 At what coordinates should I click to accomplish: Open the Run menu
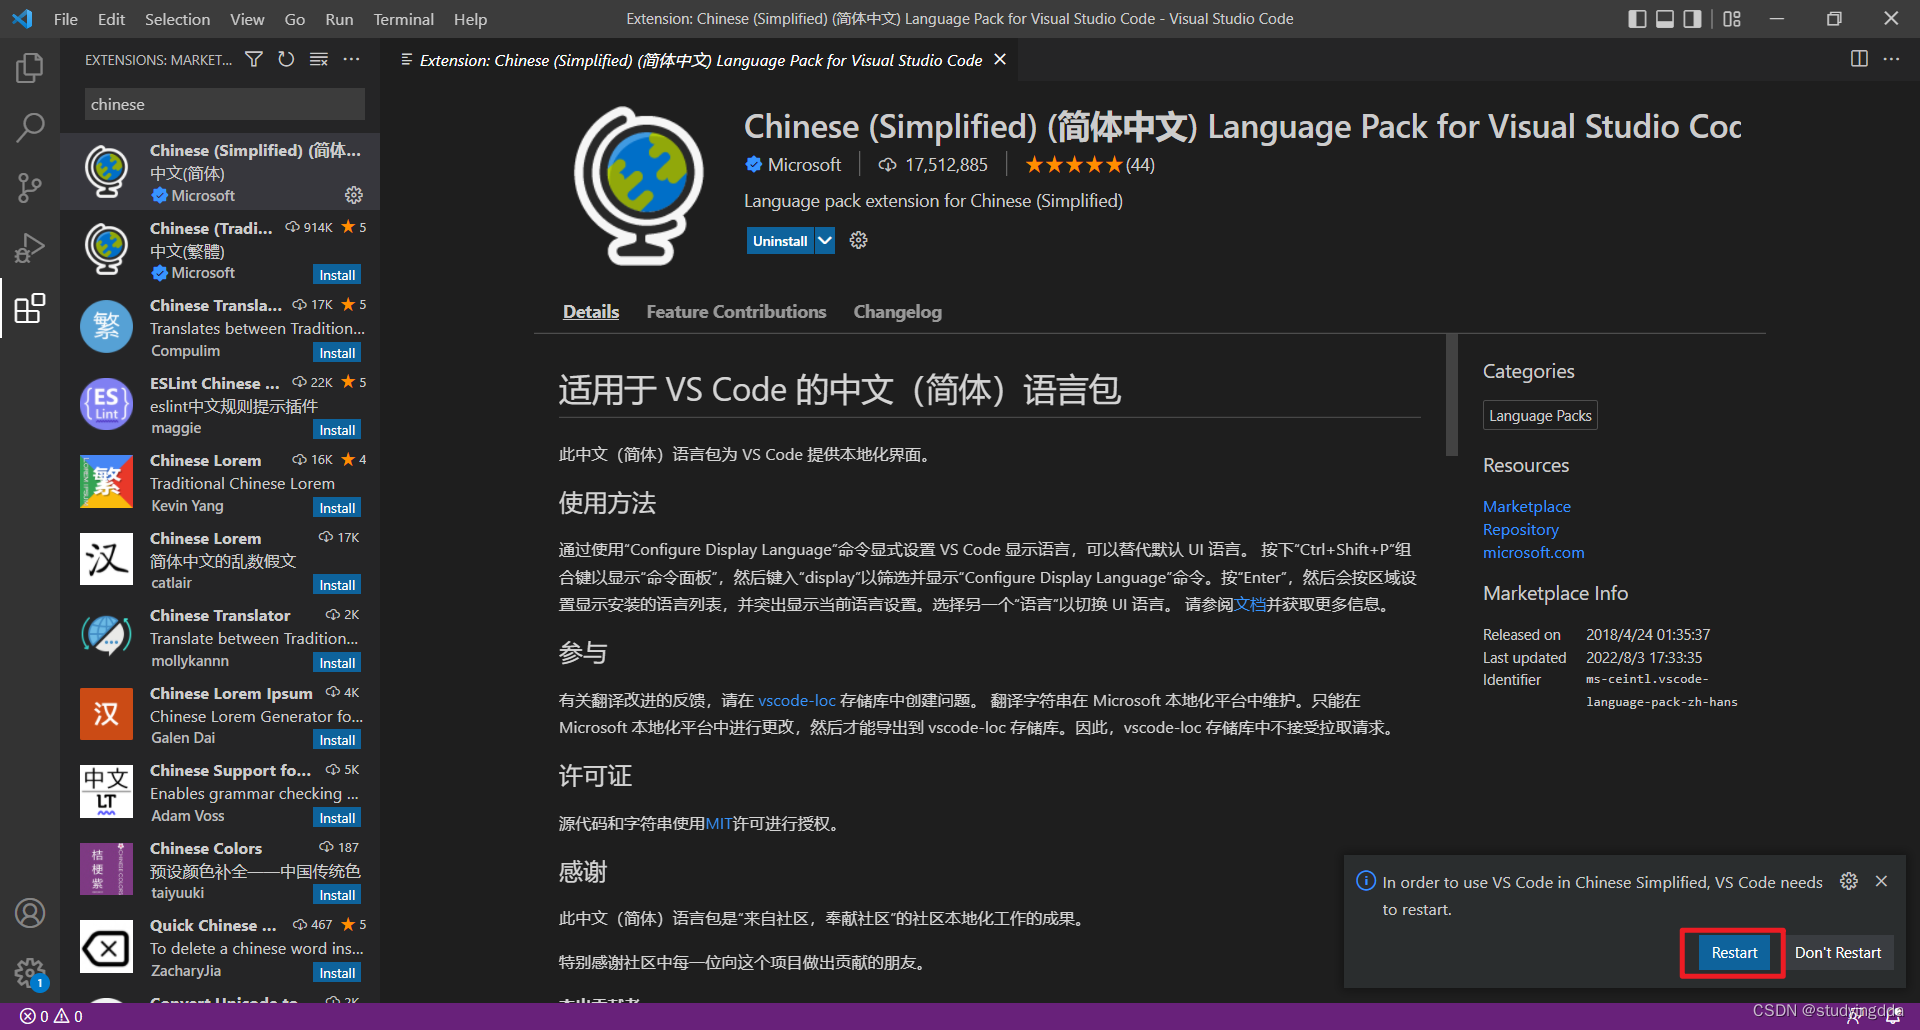pyautogui.click(x=339, y=19)
